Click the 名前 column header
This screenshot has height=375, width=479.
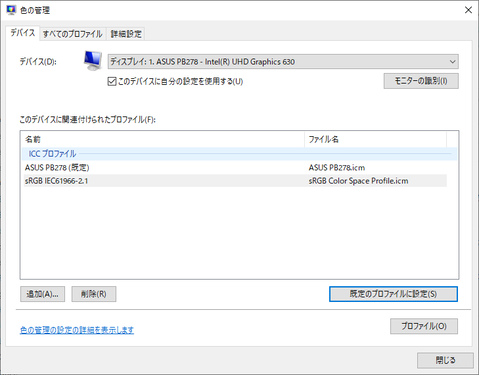[x=163, y=139]
